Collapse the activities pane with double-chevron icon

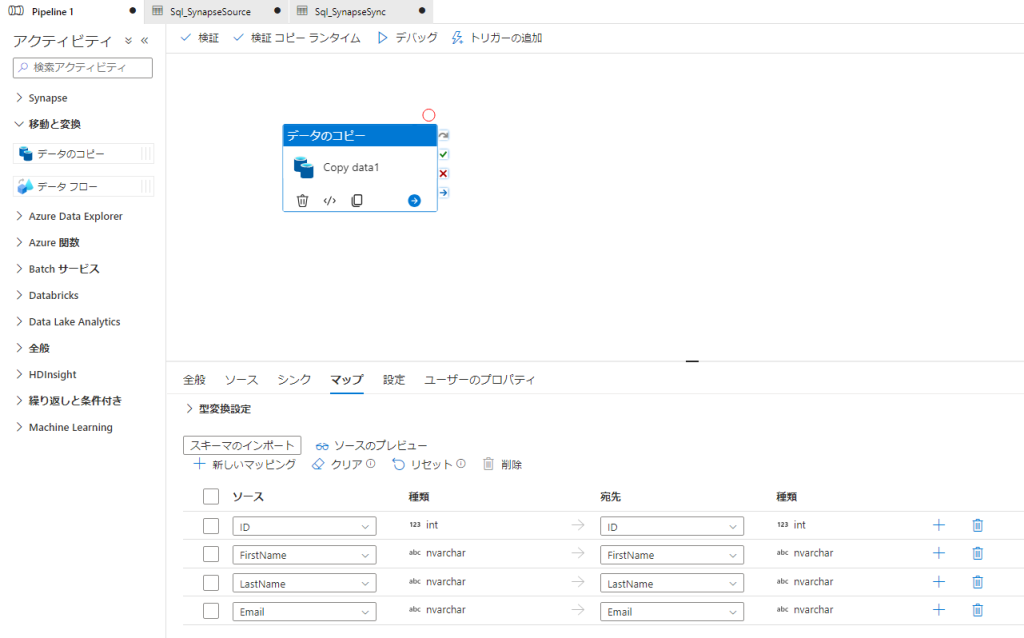[144, 41]
